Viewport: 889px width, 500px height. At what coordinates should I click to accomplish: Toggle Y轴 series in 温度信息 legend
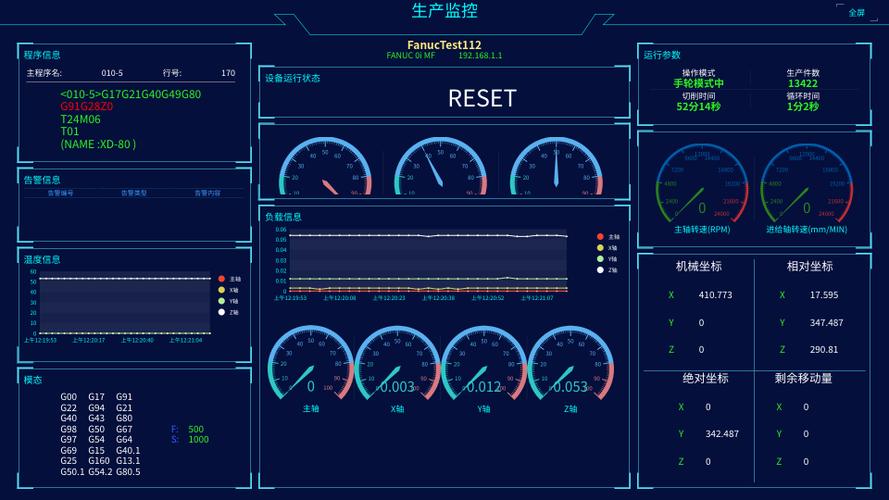click(x=229, y=301)
